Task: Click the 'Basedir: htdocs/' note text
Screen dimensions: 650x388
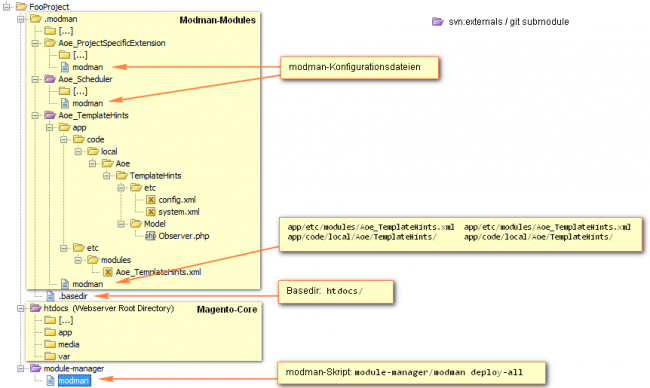Action: click(x=324, y=291)
